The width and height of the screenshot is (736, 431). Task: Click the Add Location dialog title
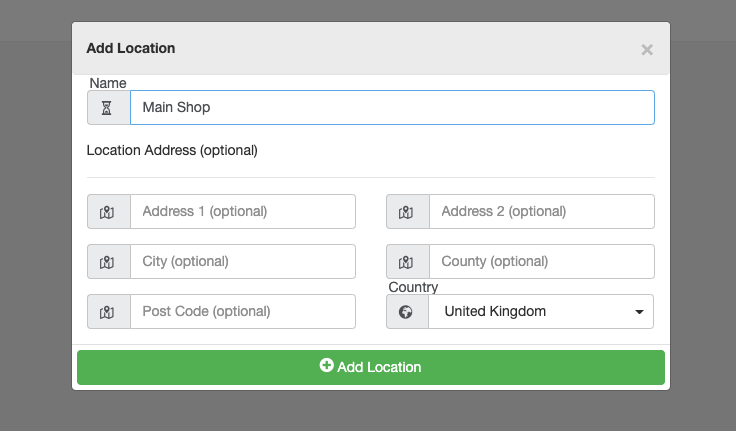130,48
